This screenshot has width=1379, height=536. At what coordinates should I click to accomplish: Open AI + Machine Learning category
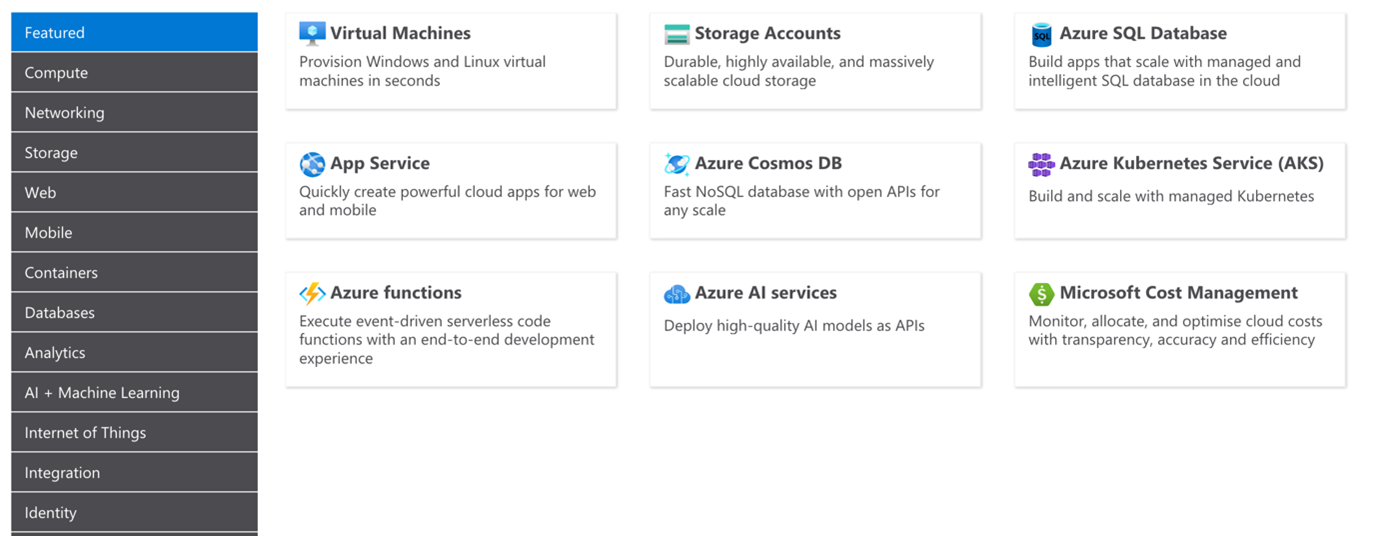134,392
